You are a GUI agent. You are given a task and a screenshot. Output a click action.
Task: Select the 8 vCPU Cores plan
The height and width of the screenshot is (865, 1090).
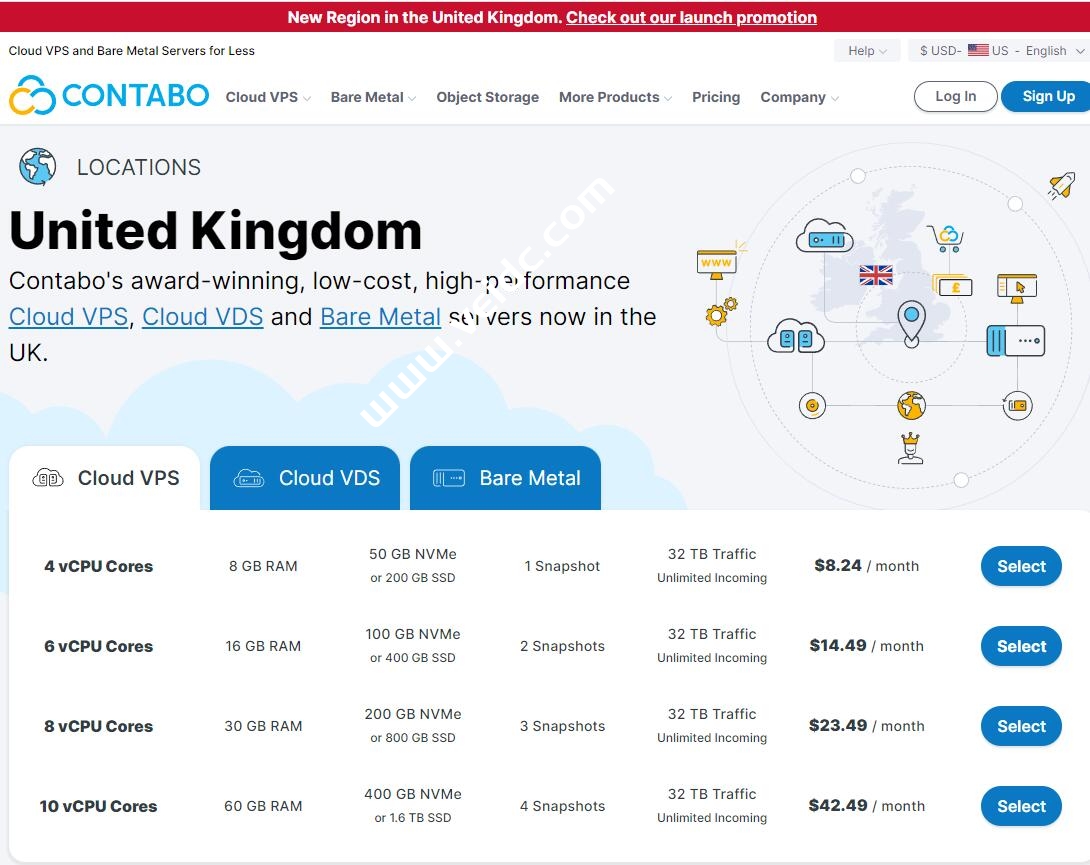tap(1021, 726)
